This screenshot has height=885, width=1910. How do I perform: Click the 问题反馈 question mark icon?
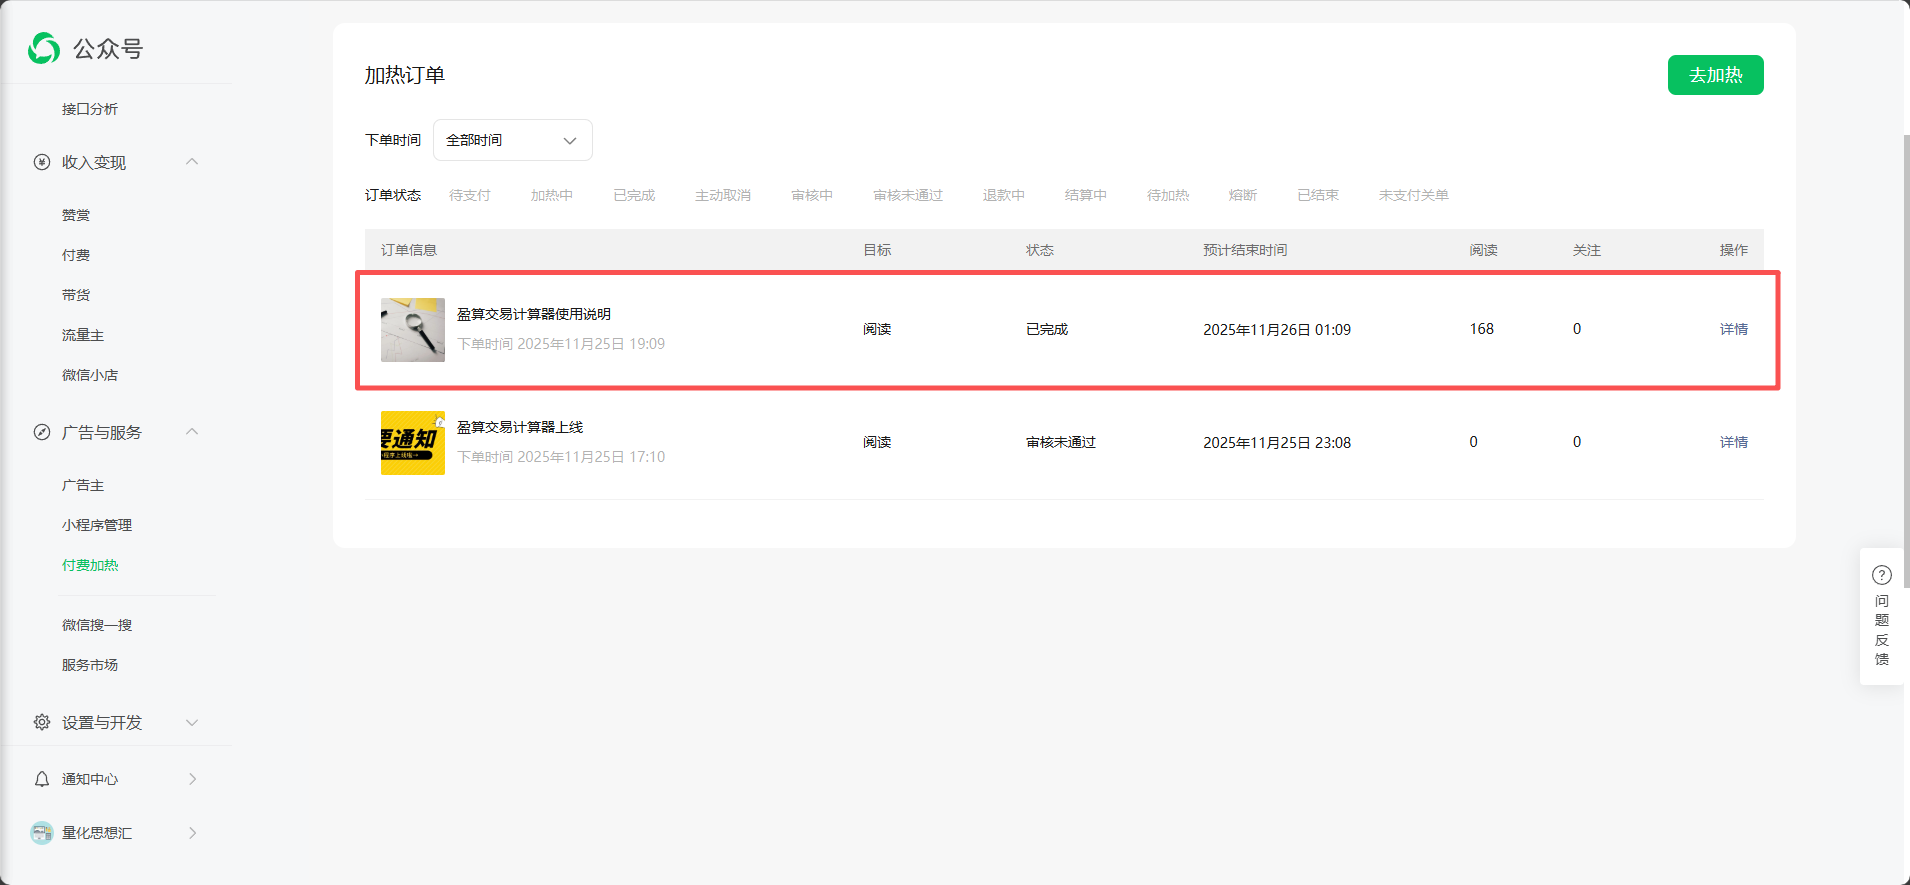coord(1881,575)
